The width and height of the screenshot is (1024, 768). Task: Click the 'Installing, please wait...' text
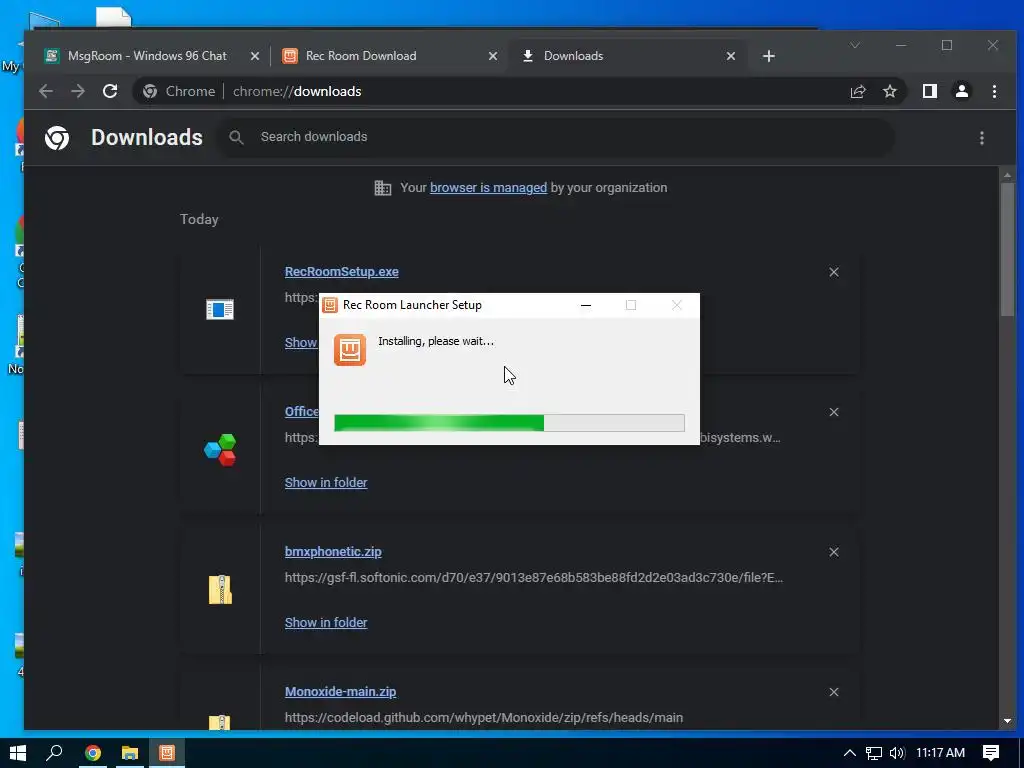click(x=436, y=341)
